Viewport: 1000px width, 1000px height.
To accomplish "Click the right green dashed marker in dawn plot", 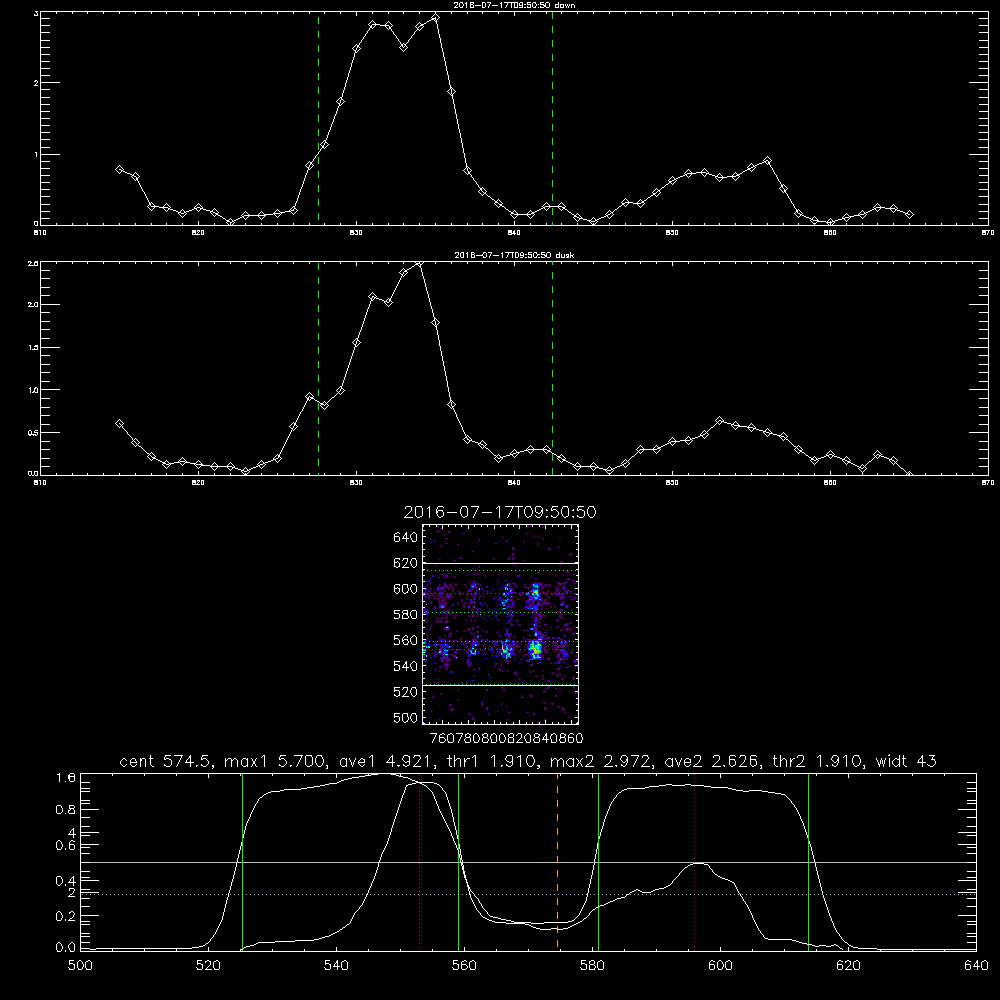I will tap(552, 119).
